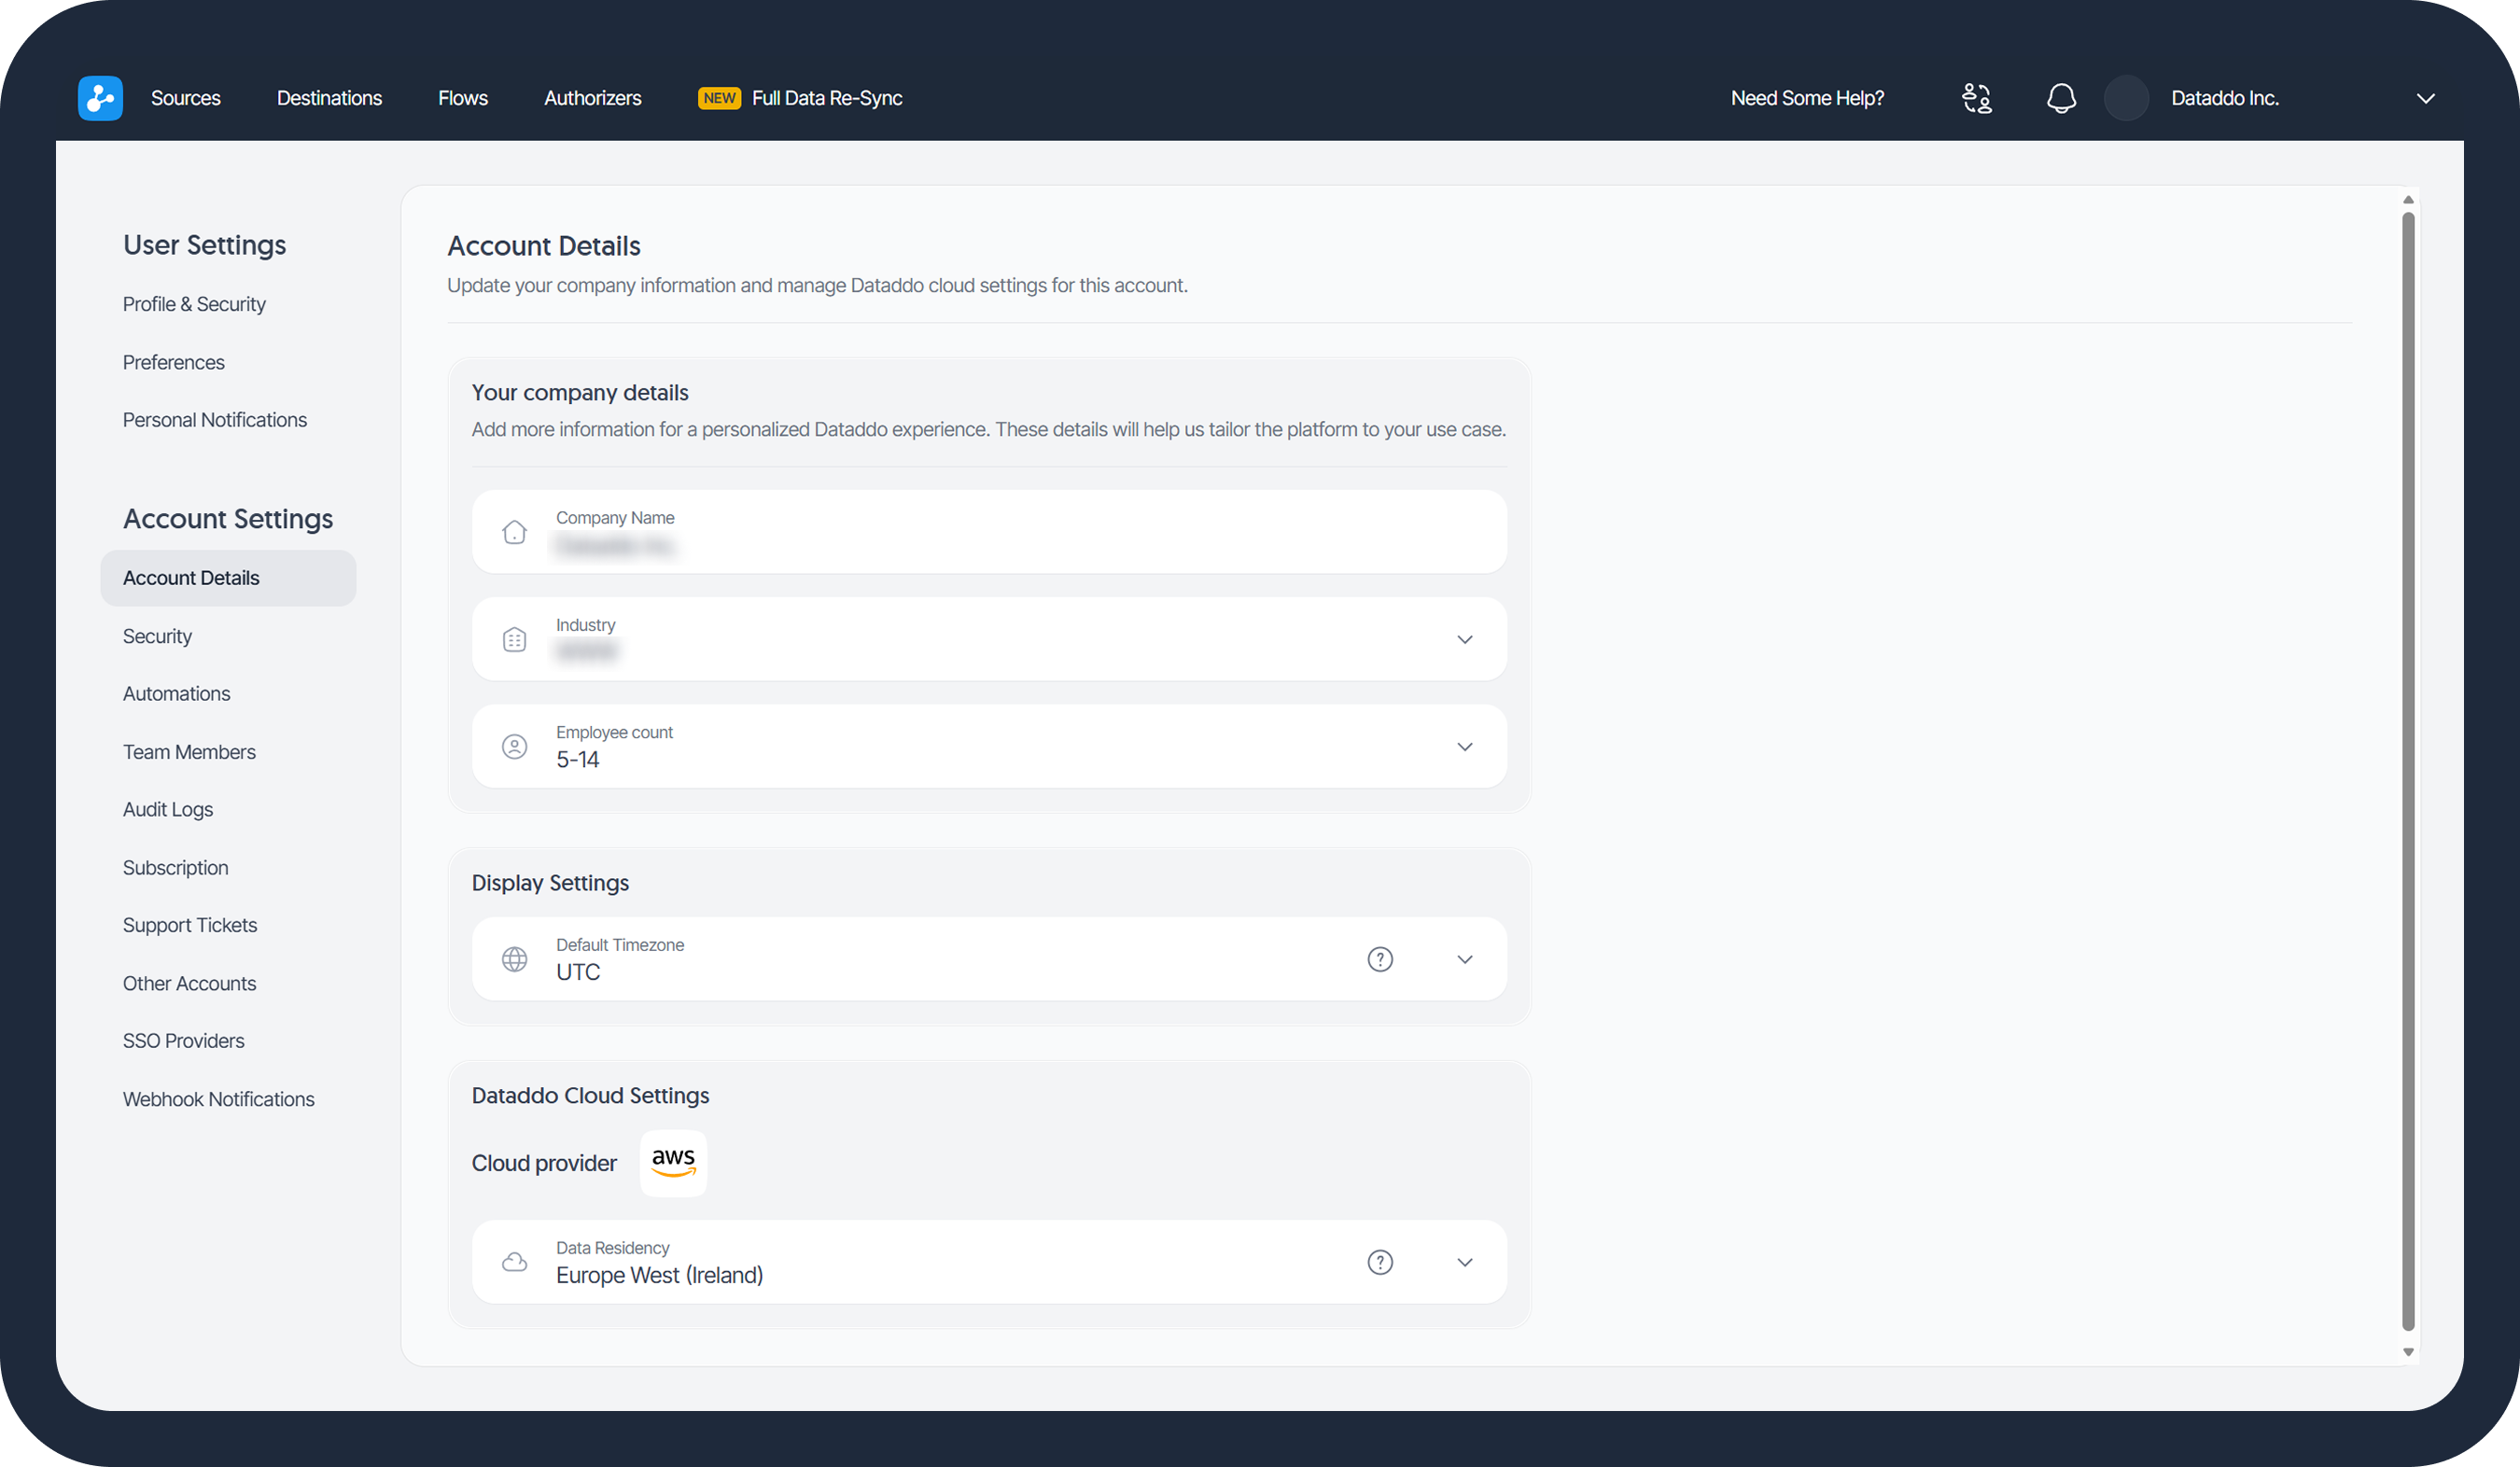Screen dimensions: 2520x1467
Task: Open the notification bell
Action: click(x=2061, y=98)
